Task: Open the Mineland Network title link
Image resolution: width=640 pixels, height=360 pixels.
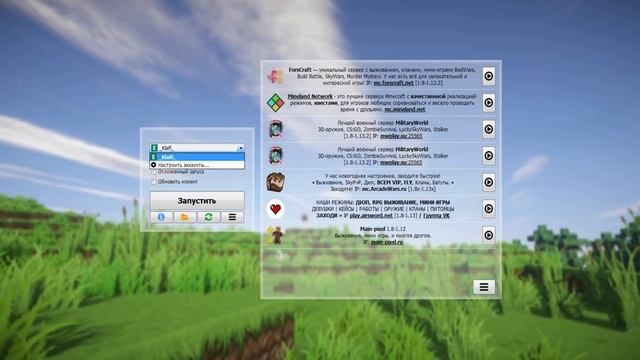Action: pyautogui.click(x=310, y=96)
